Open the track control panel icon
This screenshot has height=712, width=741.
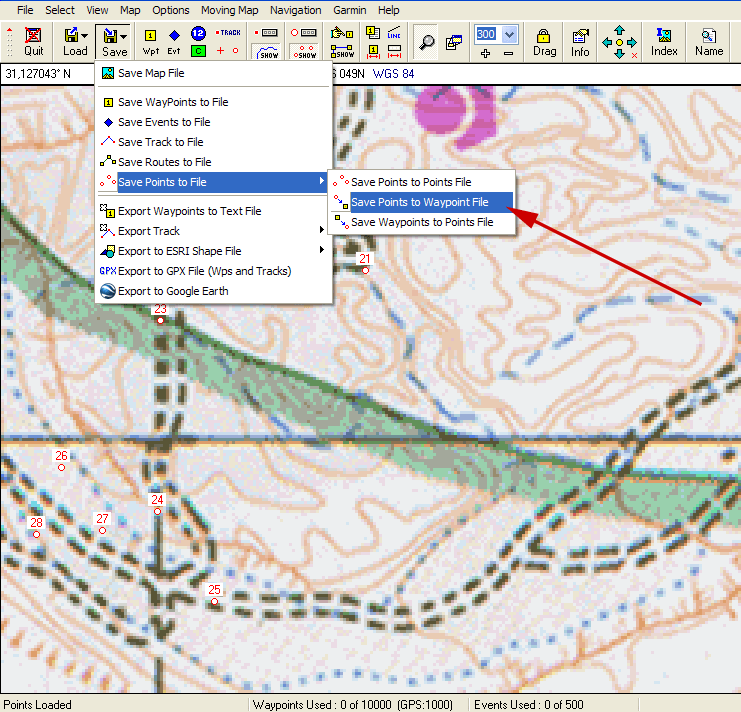(x=266, y=33)
